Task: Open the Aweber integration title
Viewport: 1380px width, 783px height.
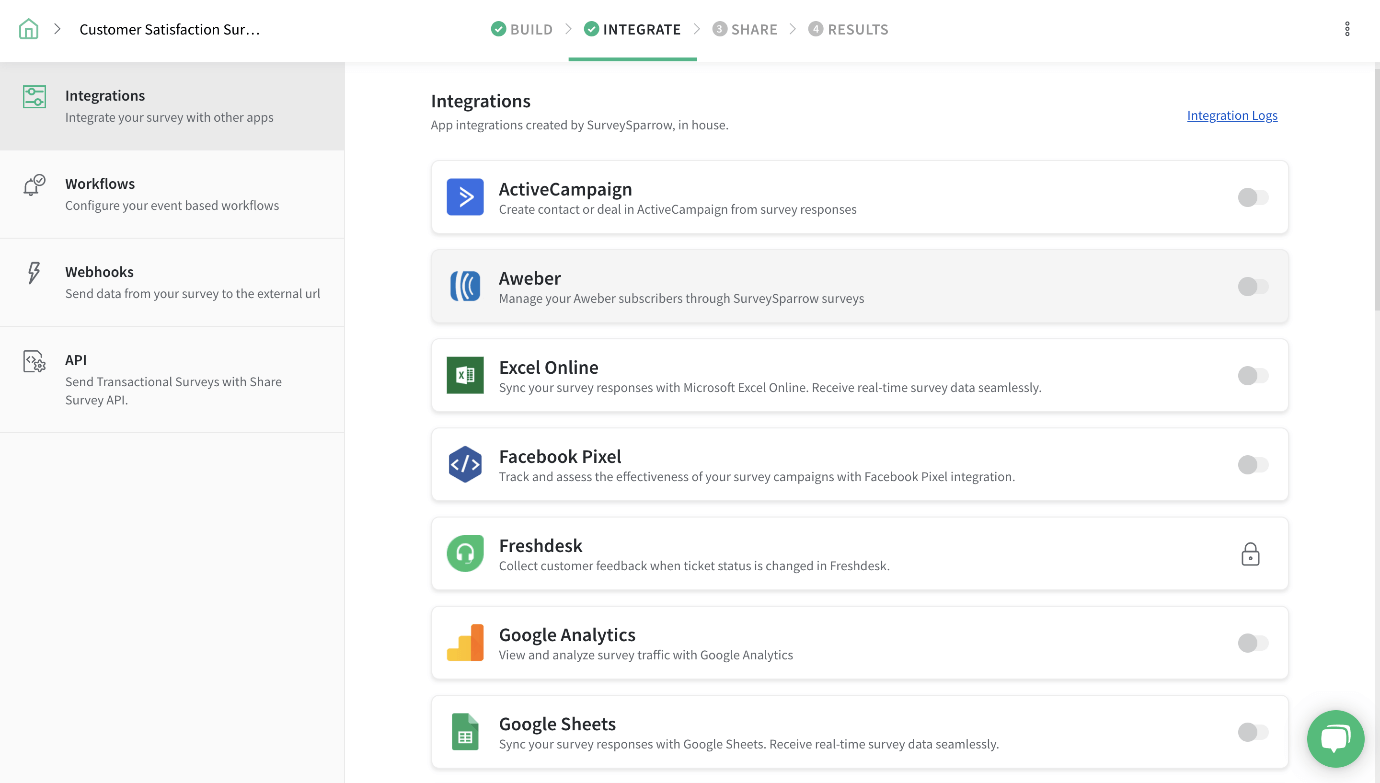Action: coord(530,278)
